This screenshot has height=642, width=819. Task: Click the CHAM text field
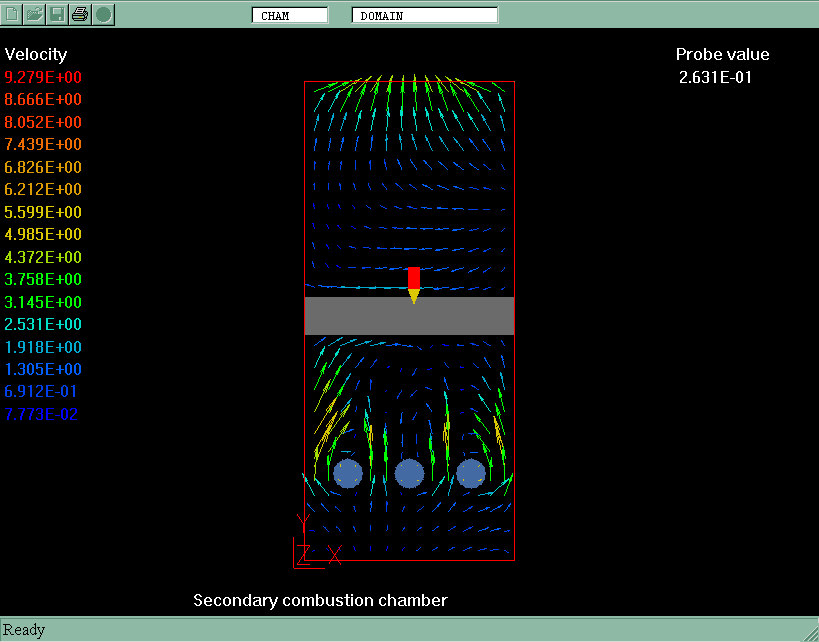tap(290, 15)
